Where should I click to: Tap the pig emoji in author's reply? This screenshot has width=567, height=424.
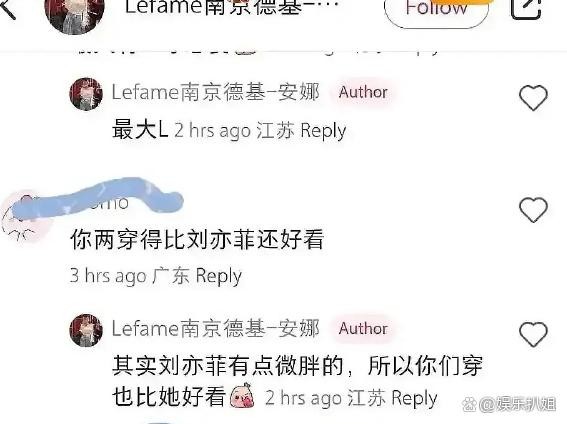[242, 396]
